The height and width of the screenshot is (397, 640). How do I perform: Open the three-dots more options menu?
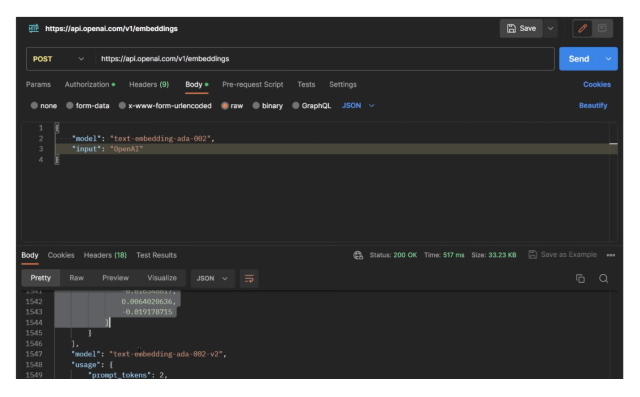pyautogui.click(x=611, y=255)
